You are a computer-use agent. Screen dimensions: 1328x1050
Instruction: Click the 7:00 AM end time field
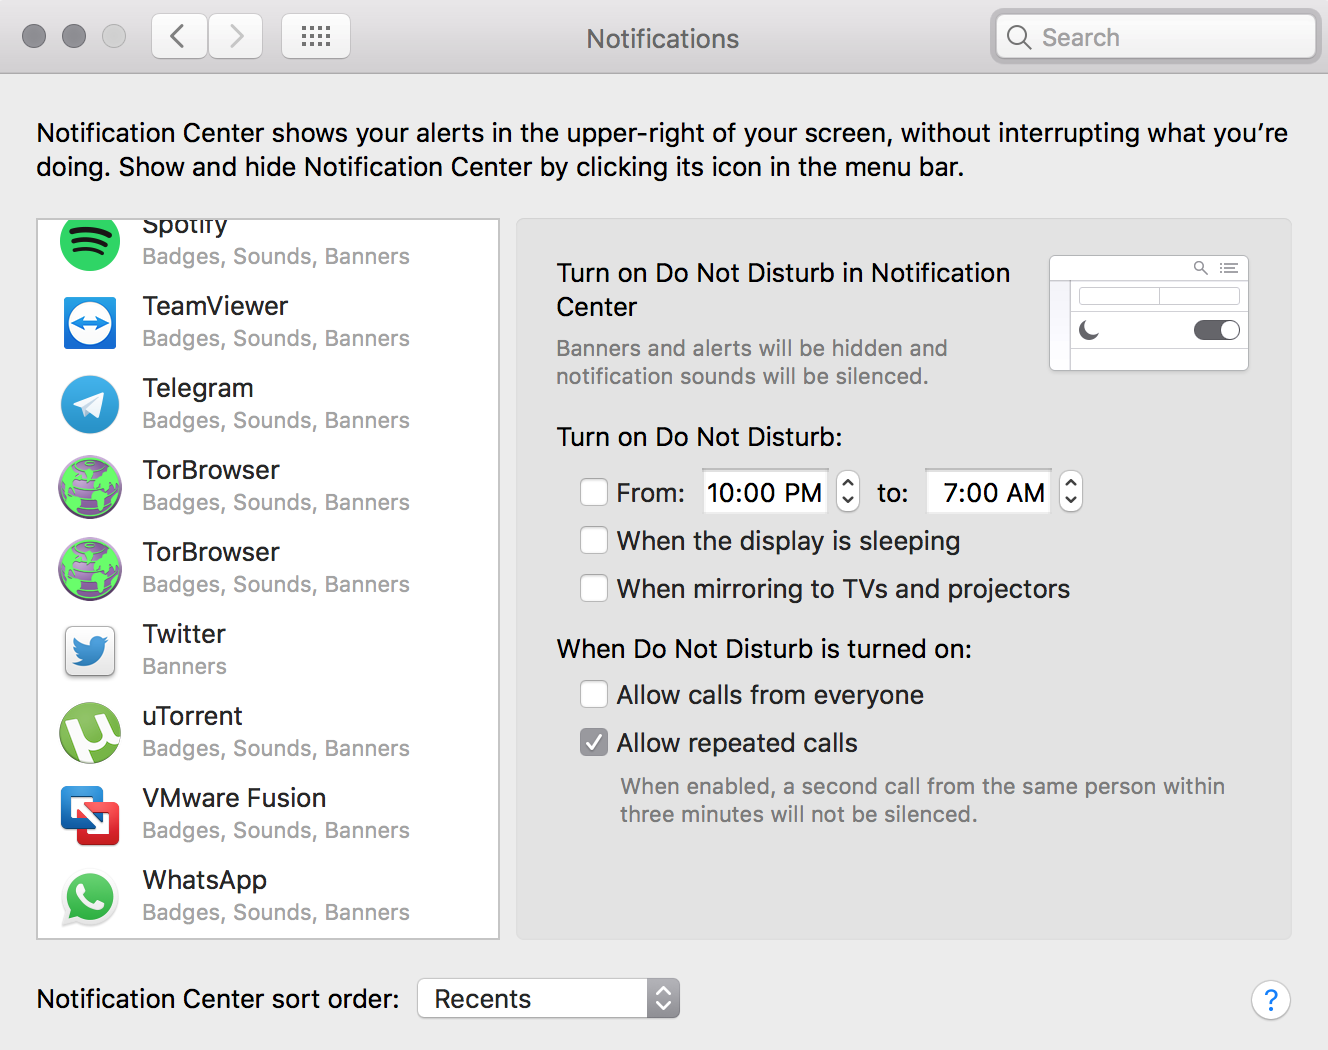tap(988, 491)
